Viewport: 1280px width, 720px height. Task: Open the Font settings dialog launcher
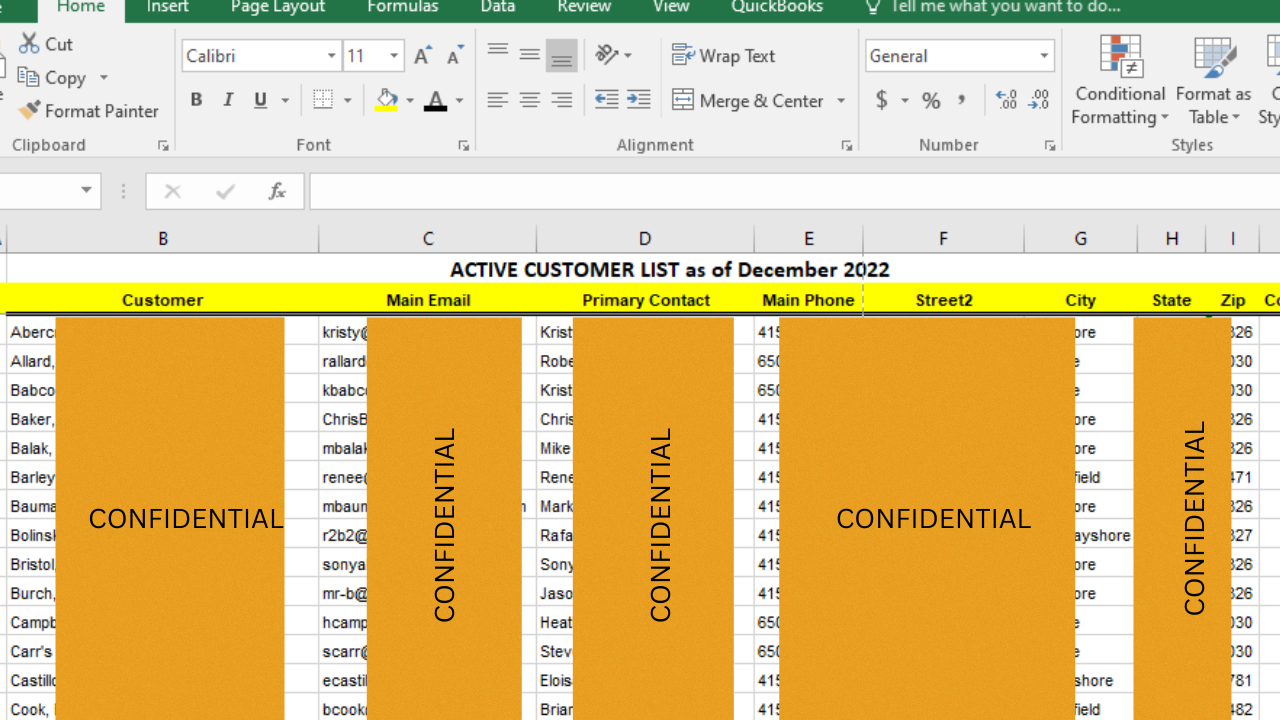[464, 146]
